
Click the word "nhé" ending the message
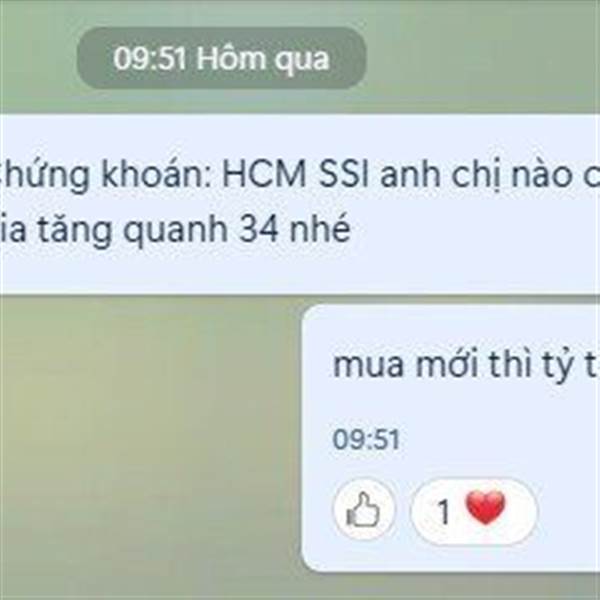pos(320,230)
